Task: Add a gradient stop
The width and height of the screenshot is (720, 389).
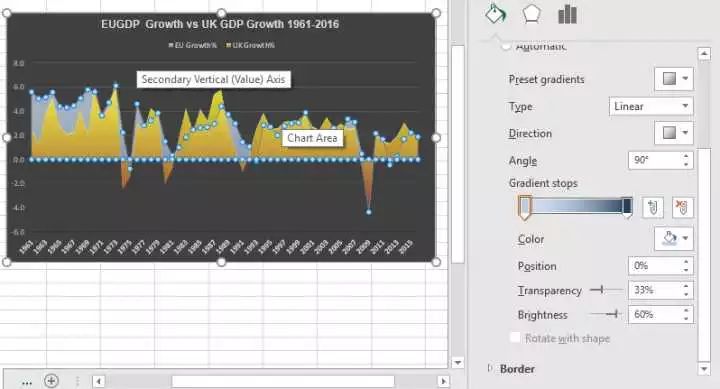Action: [652, 207]
